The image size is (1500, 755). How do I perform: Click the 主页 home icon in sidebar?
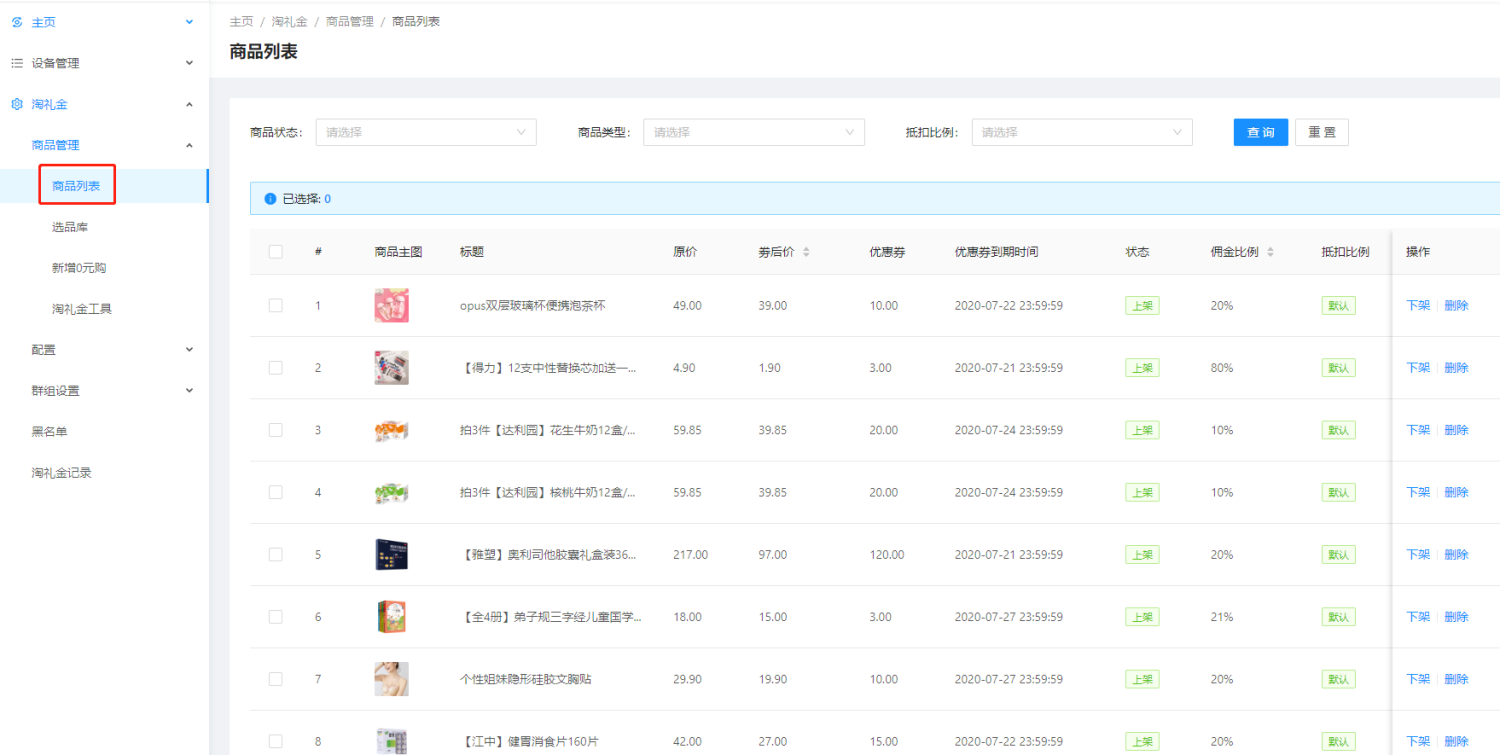pyautogui.click(x=16, y=22)
